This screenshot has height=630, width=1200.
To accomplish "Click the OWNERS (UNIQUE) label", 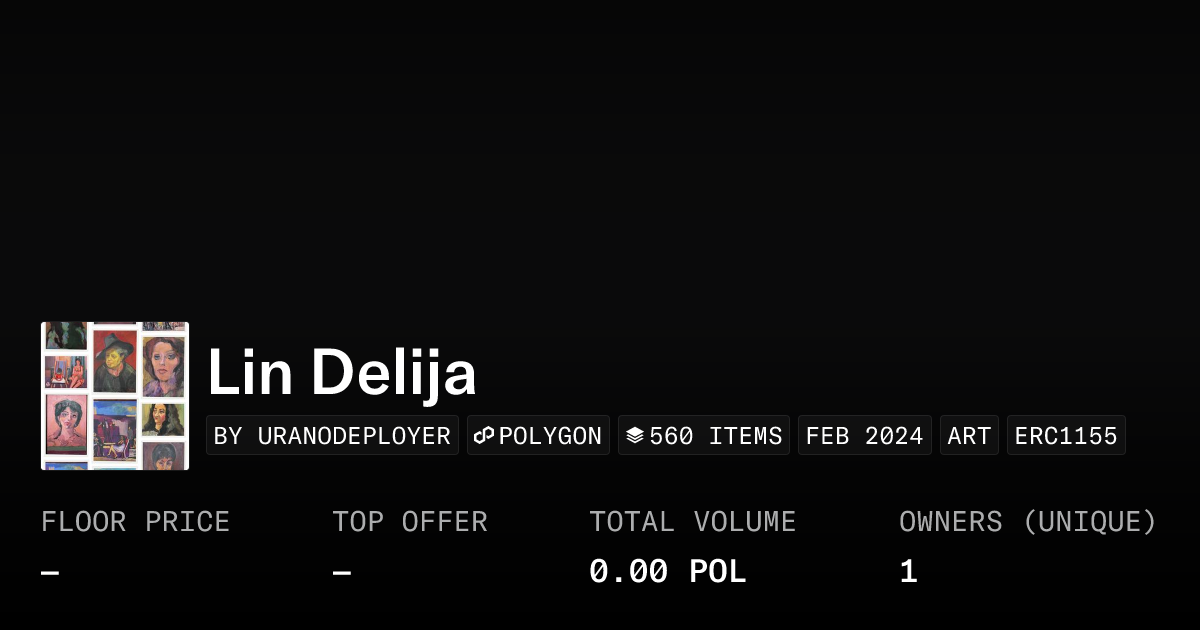I will [x=1027, y=522].
